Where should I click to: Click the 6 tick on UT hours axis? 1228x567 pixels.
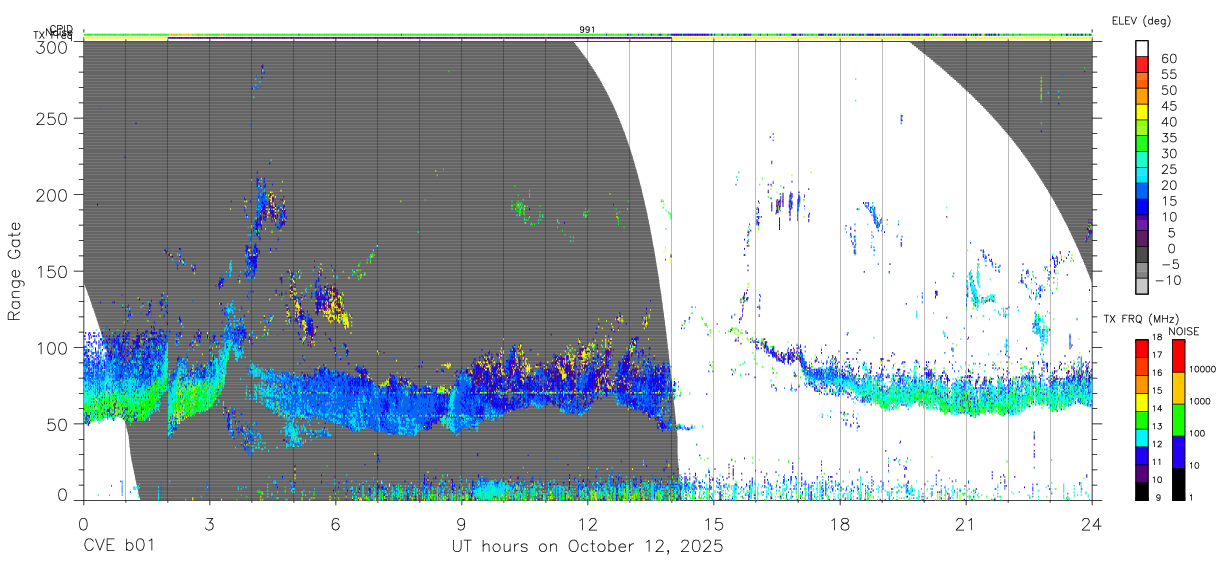[x=335, y=524]
